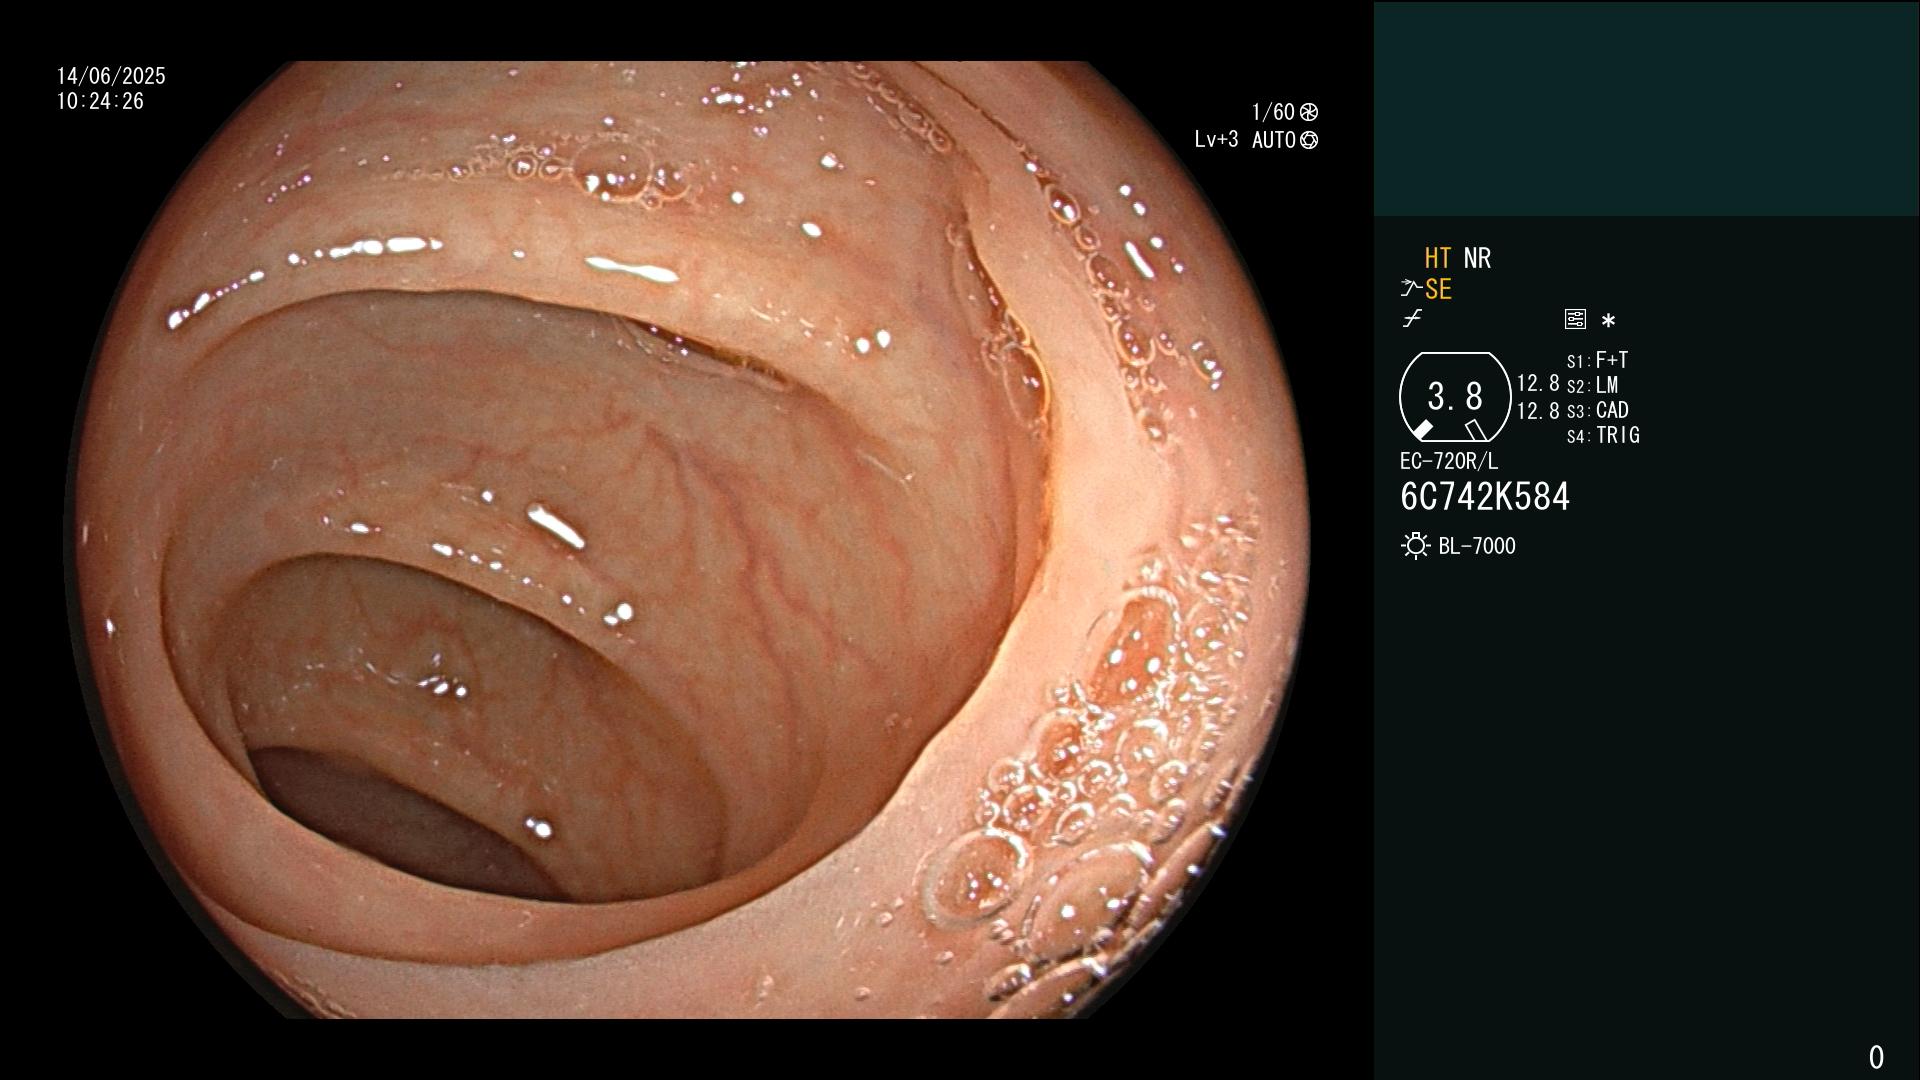
Task: Click the NR noise reduction label
Action: [x=1477, y=258]
